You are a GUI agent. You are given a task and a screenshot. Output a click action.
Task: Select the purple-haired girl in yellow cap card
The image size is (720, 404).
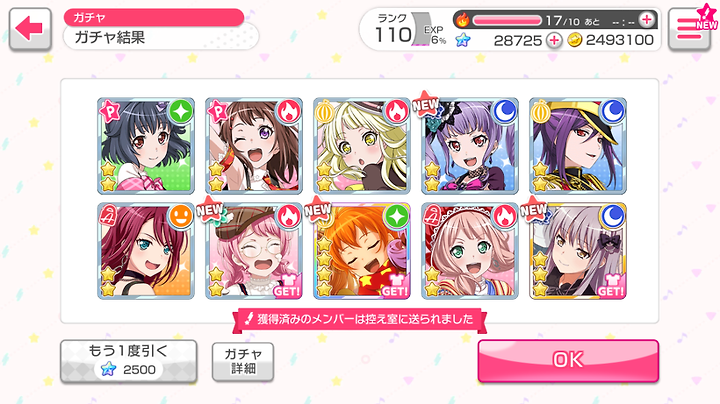tap(578, 146)
